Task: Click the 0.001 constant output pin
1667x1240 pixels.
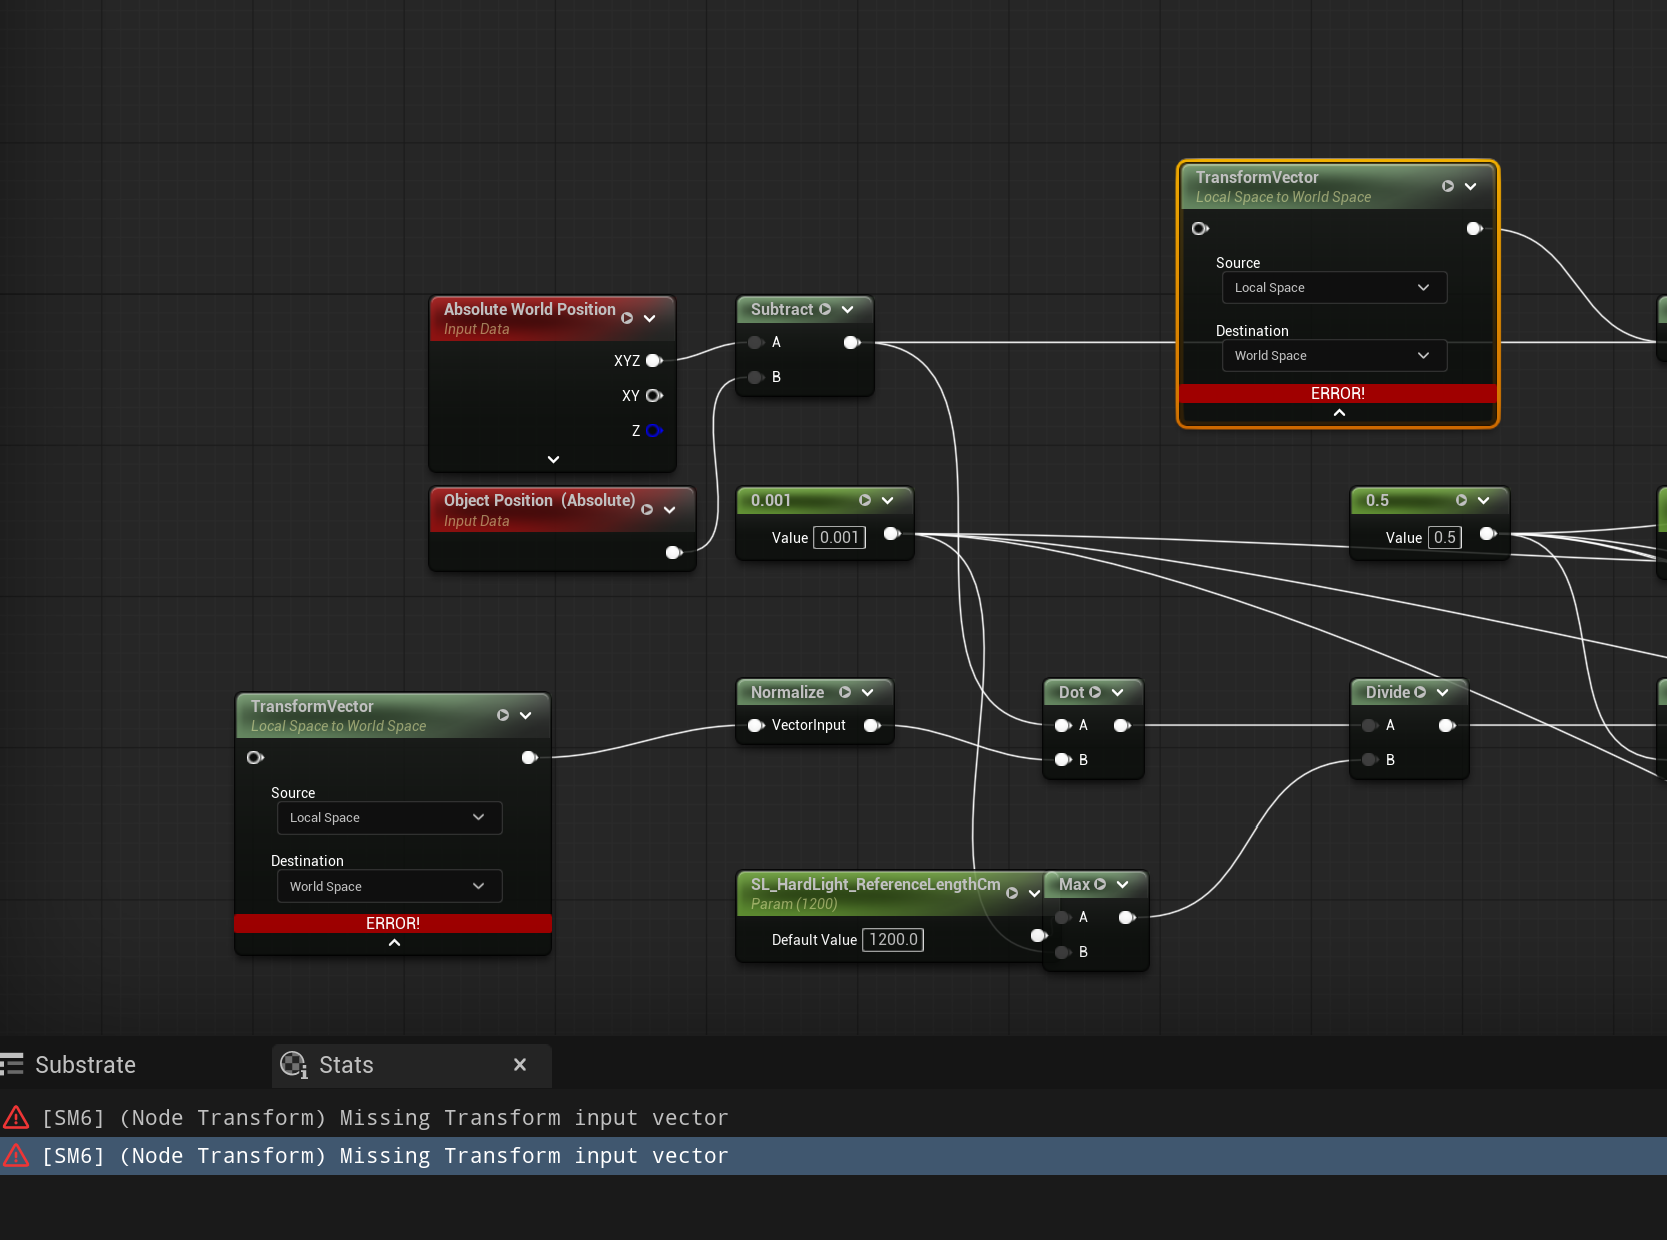Action: (892, 534)
